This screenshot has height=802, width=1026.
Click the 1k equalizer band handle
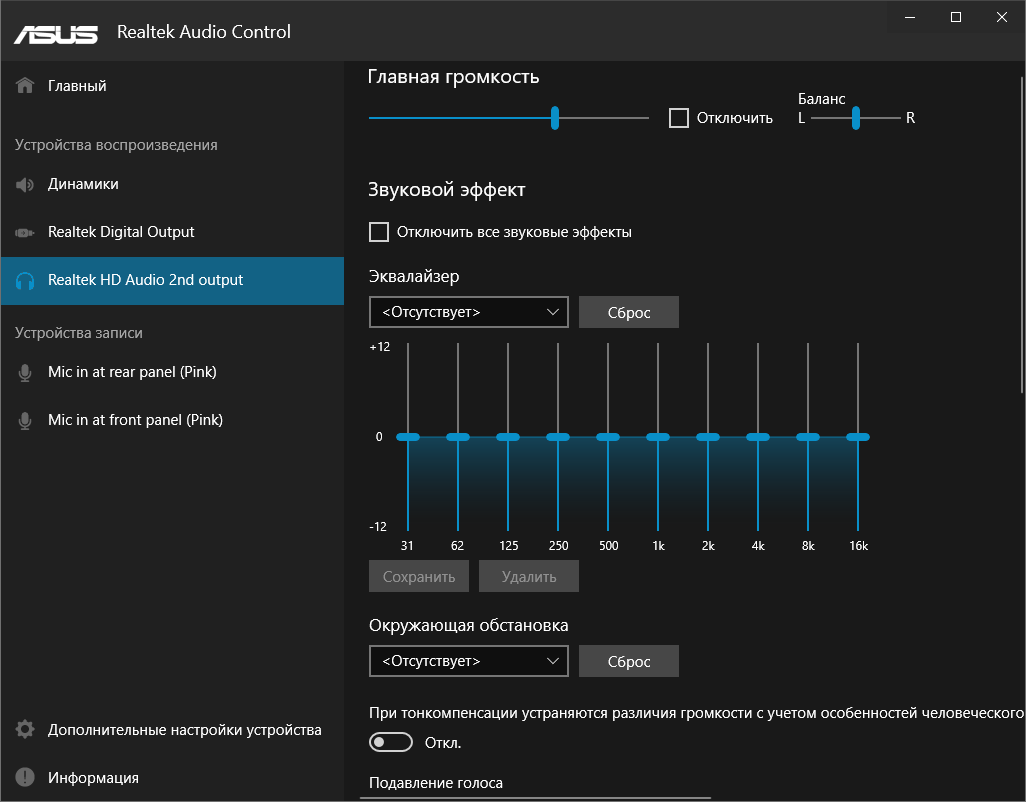[x=658, y=437]
